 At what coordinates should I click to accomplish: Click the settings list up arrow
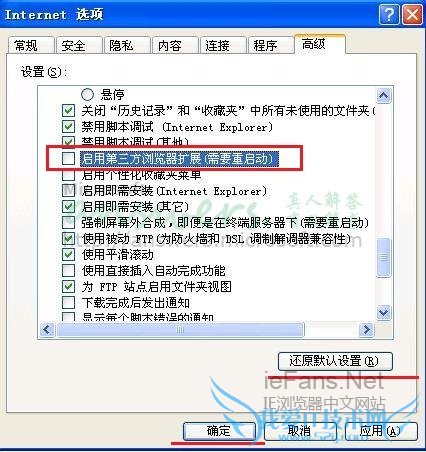(383, 96)
